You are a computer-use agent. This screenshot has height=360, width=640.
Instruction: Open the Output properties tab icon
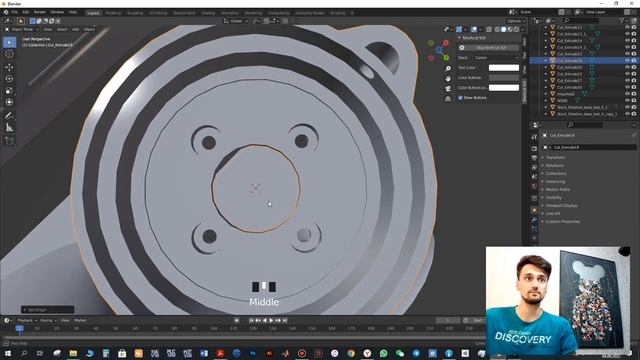[534, 158]
